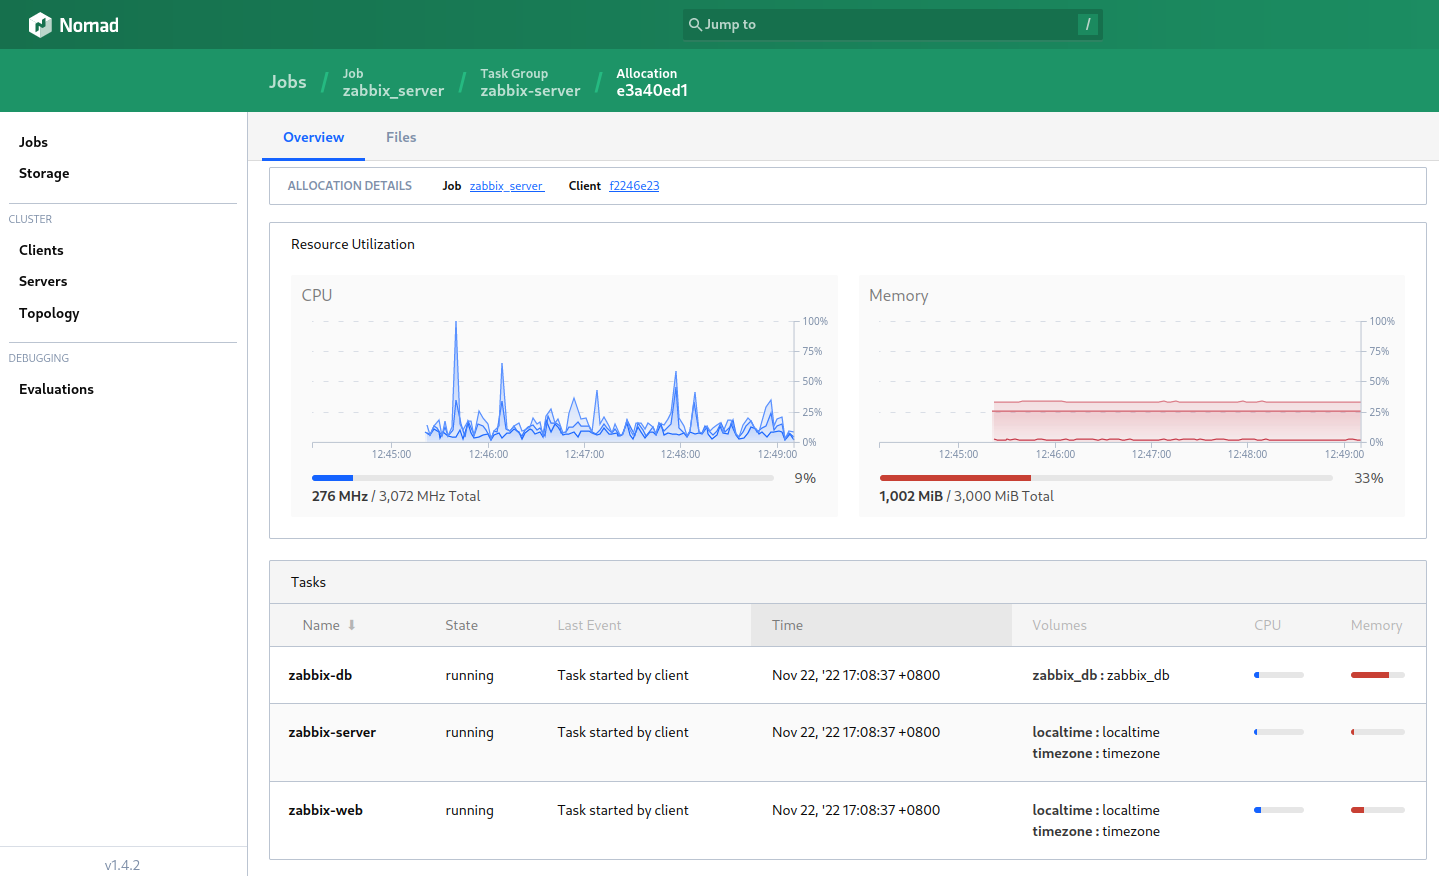This screenshot has height=876, width=1439.
Task: Open the zabbix-db task row
Action: (x=847, y=675)
